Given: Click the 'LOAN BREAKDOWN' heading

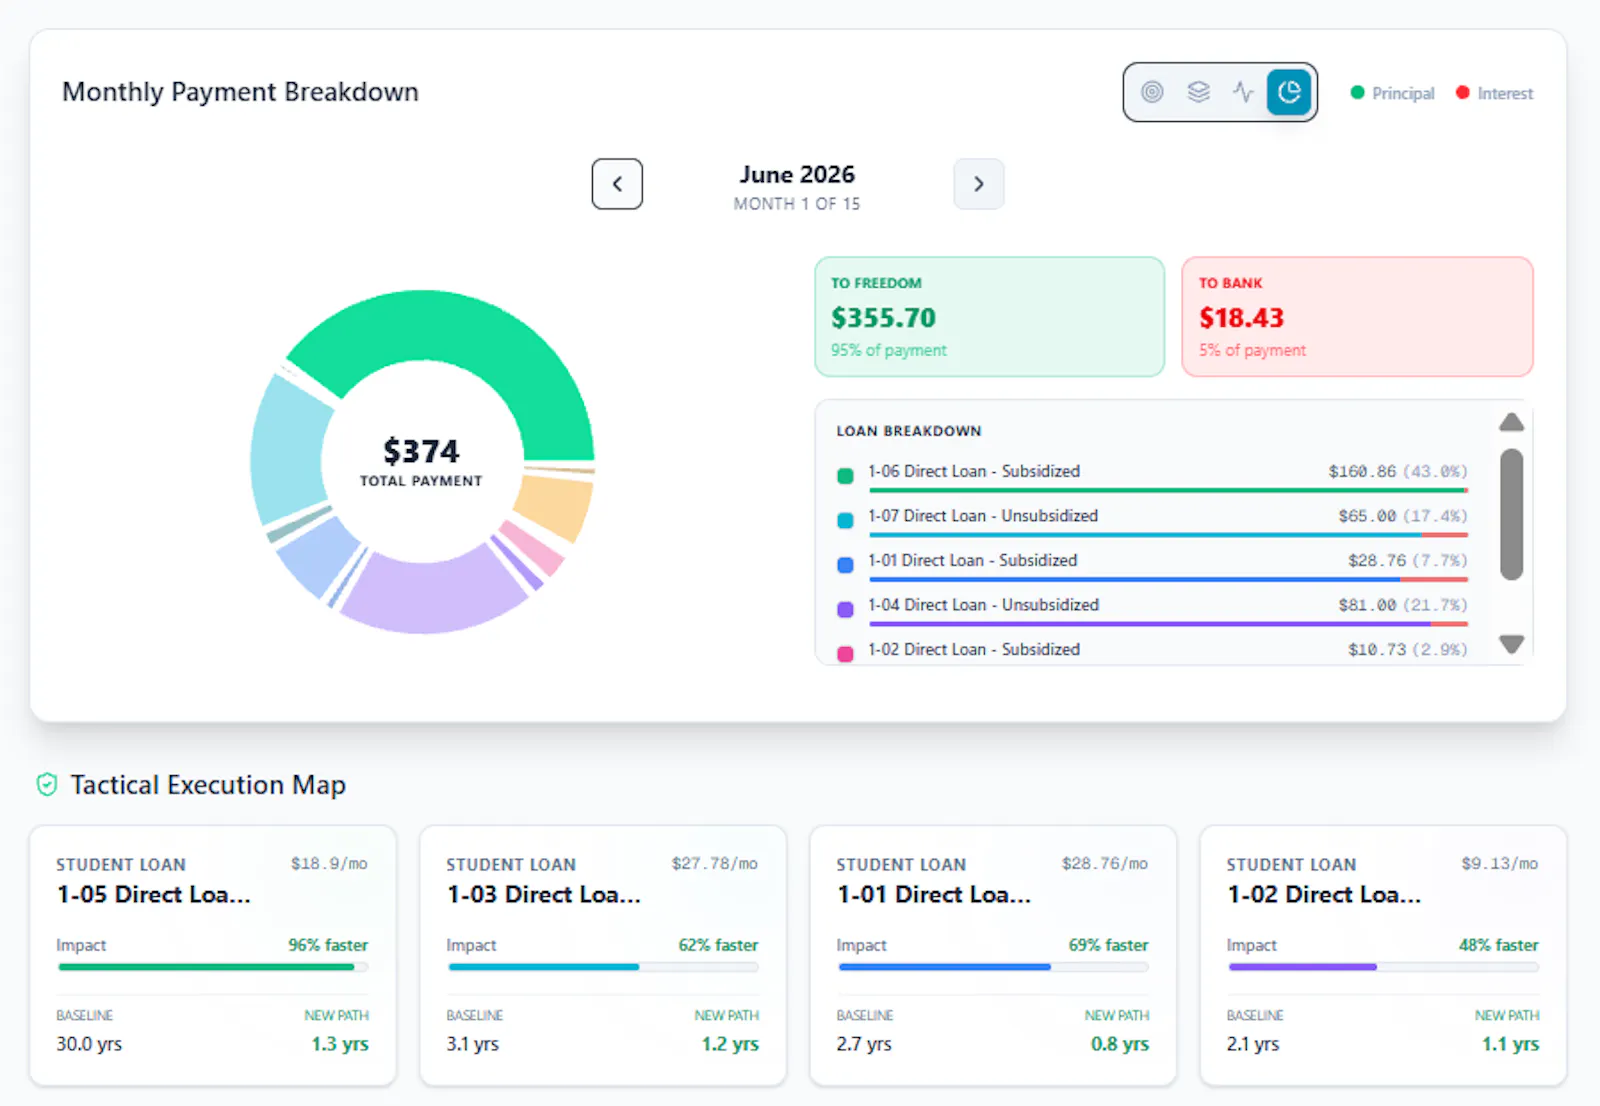Looking at the screenshot, I should pos(909,431).
